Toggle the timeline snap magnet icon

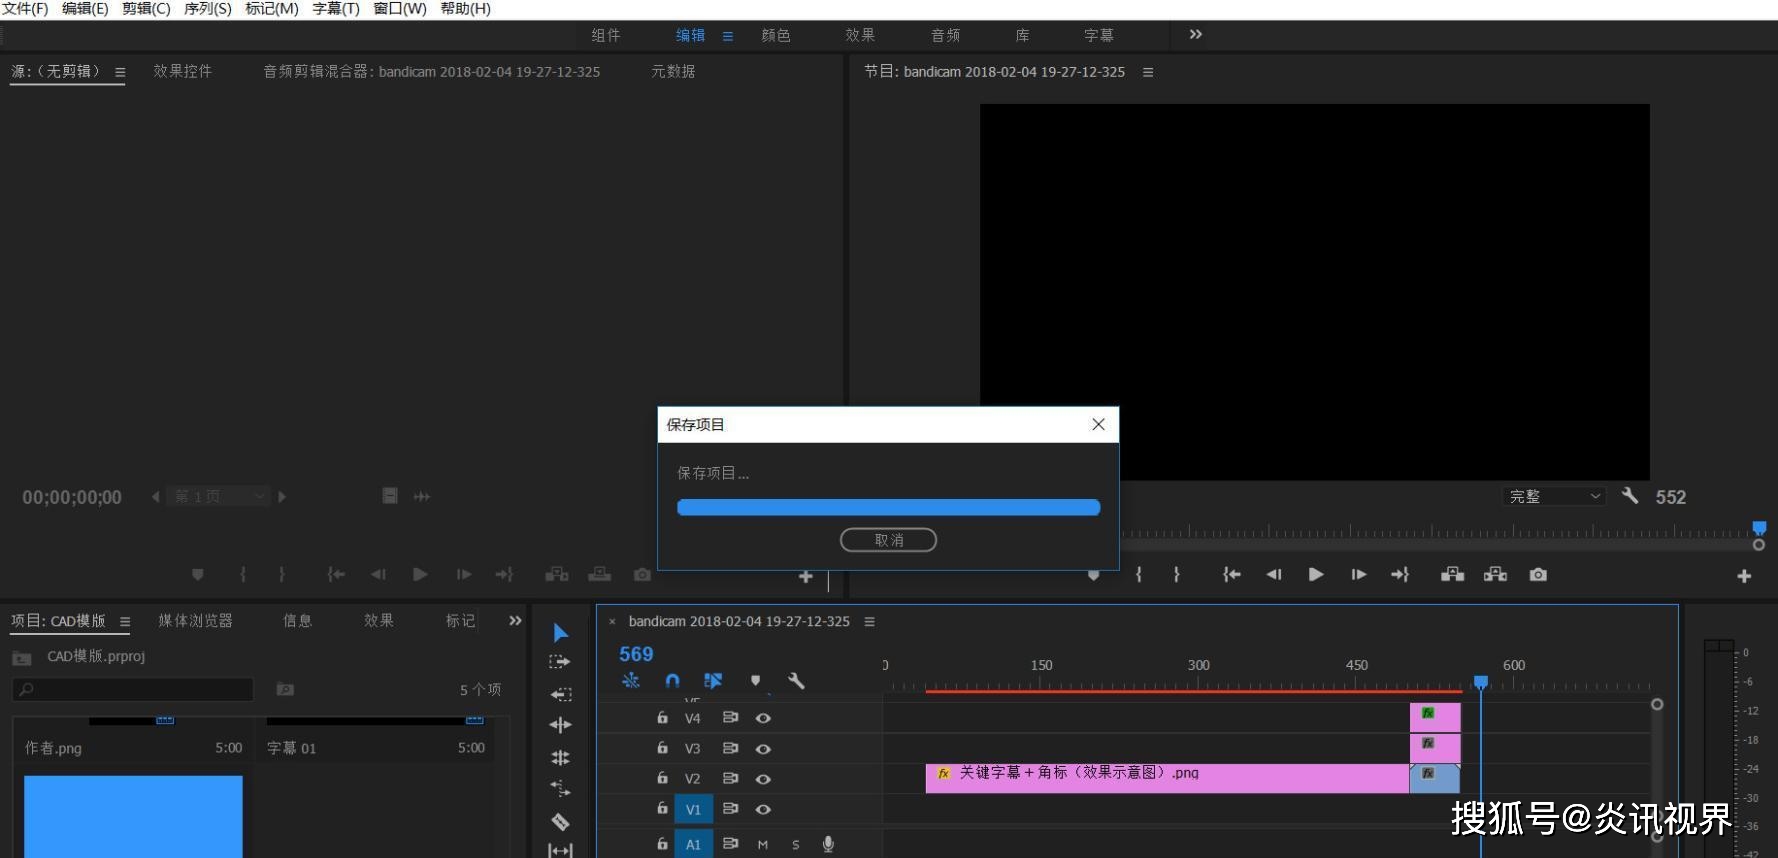pyautogui.click(x=672, y=681)
